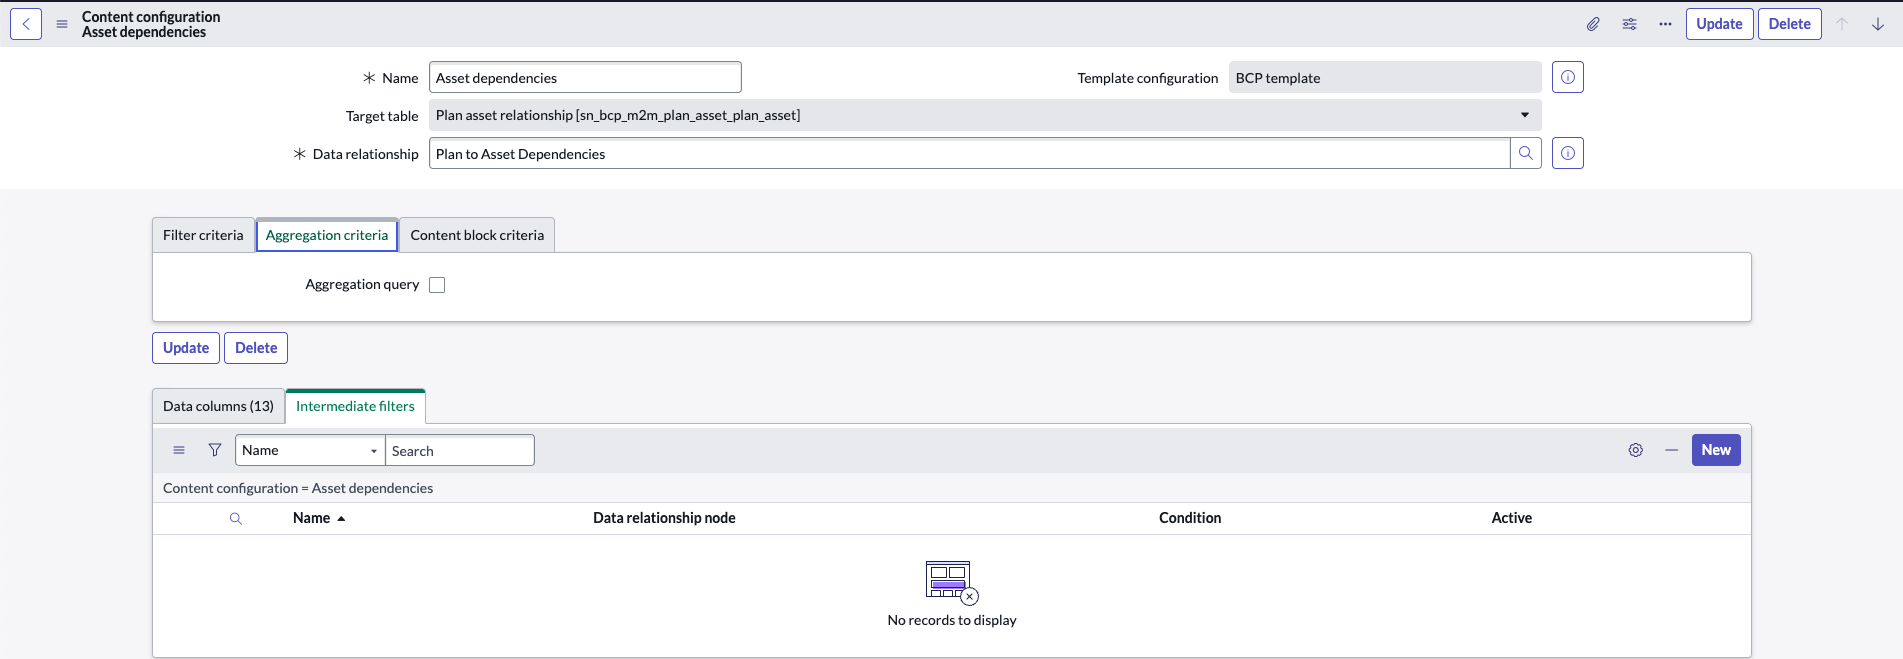1903x659 pixels.
Task: Click the Aggregation query label
Action: pos(362,285)
